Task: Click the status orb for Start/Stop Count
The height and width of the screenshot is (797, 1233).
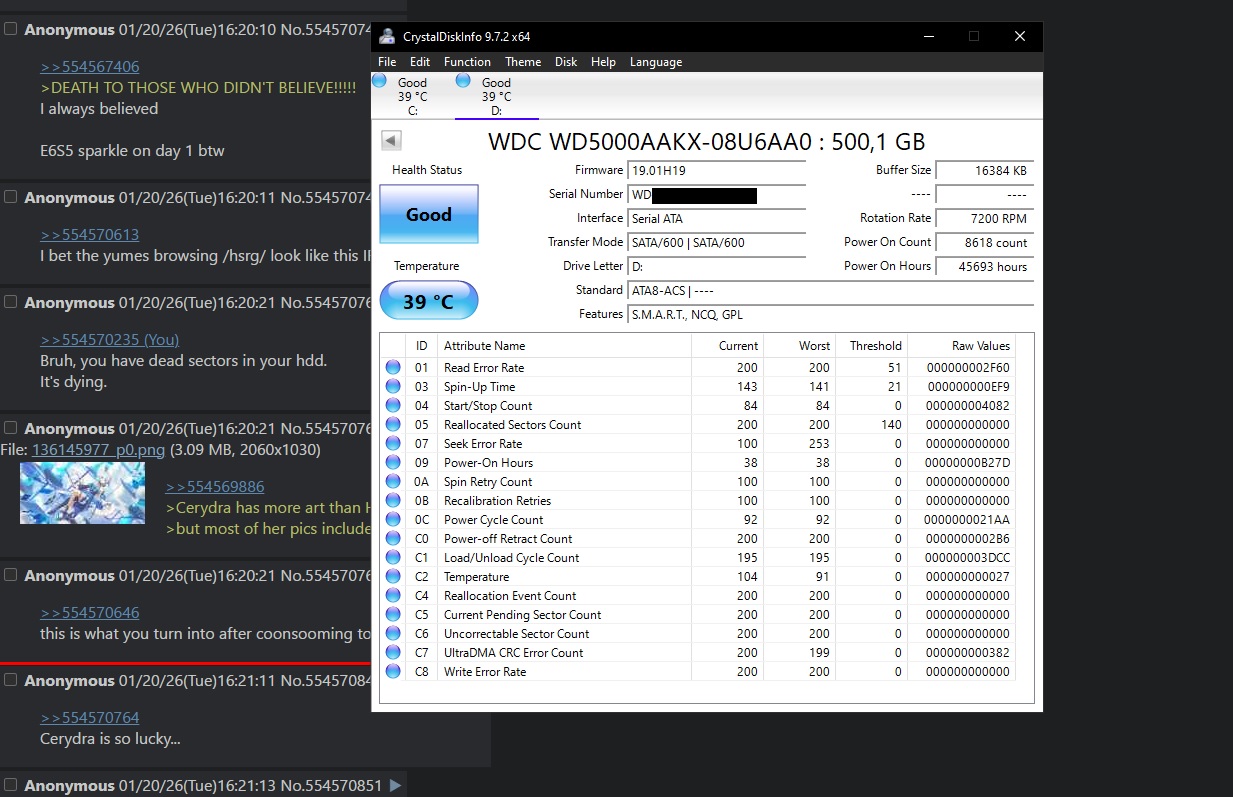Action: pos(393,406)
